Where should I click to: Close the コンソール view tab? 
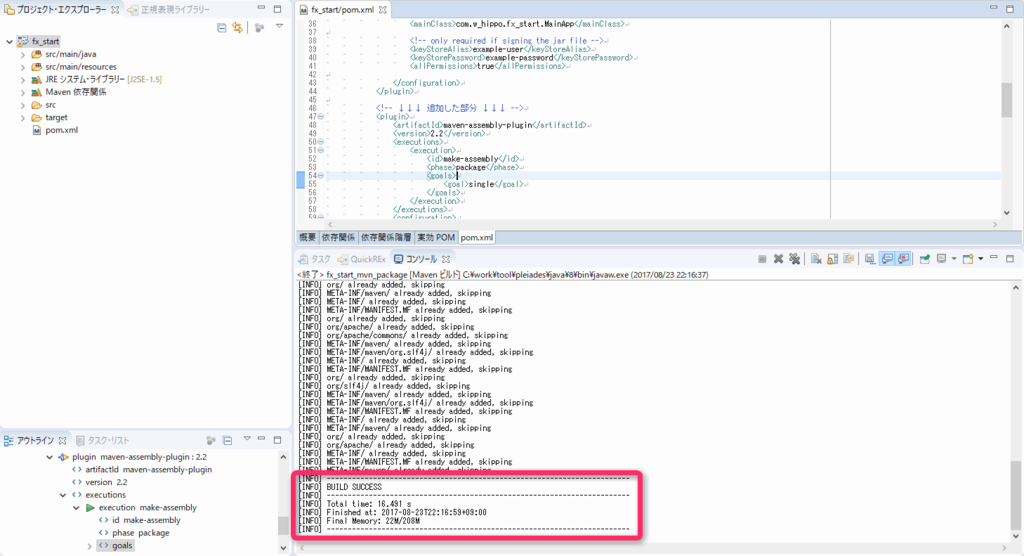tap(446, 259)
